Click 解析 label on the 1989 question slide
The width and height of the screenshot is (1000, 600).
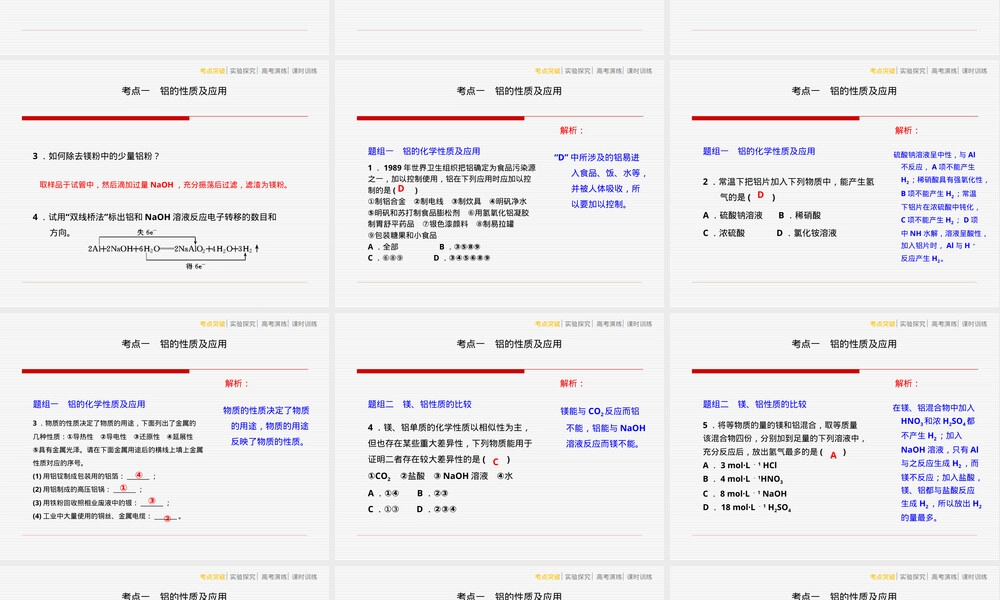[x=571, y=130]
